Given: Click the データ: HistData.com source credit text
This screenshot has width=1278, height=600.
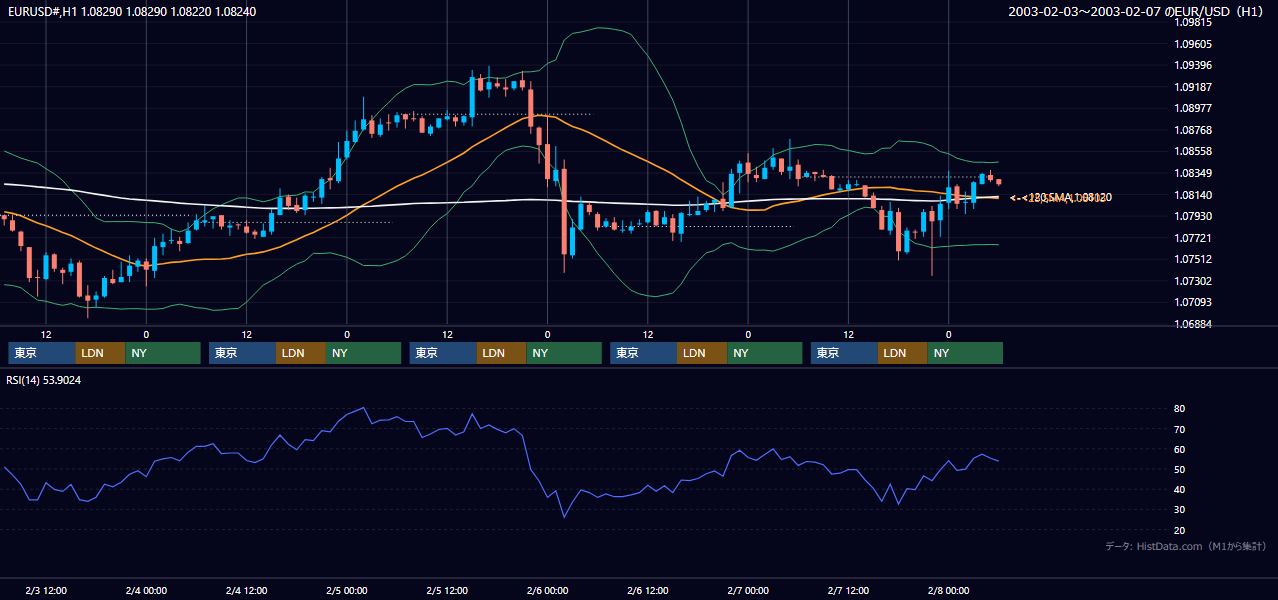Looking at the screenshot, I should tap(1186, 546).
